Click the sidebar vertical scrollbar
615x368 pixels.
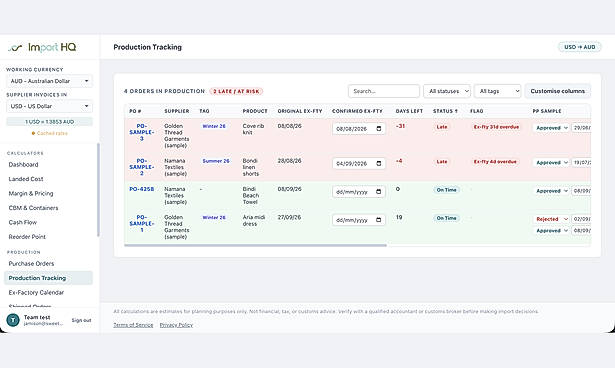98,190
